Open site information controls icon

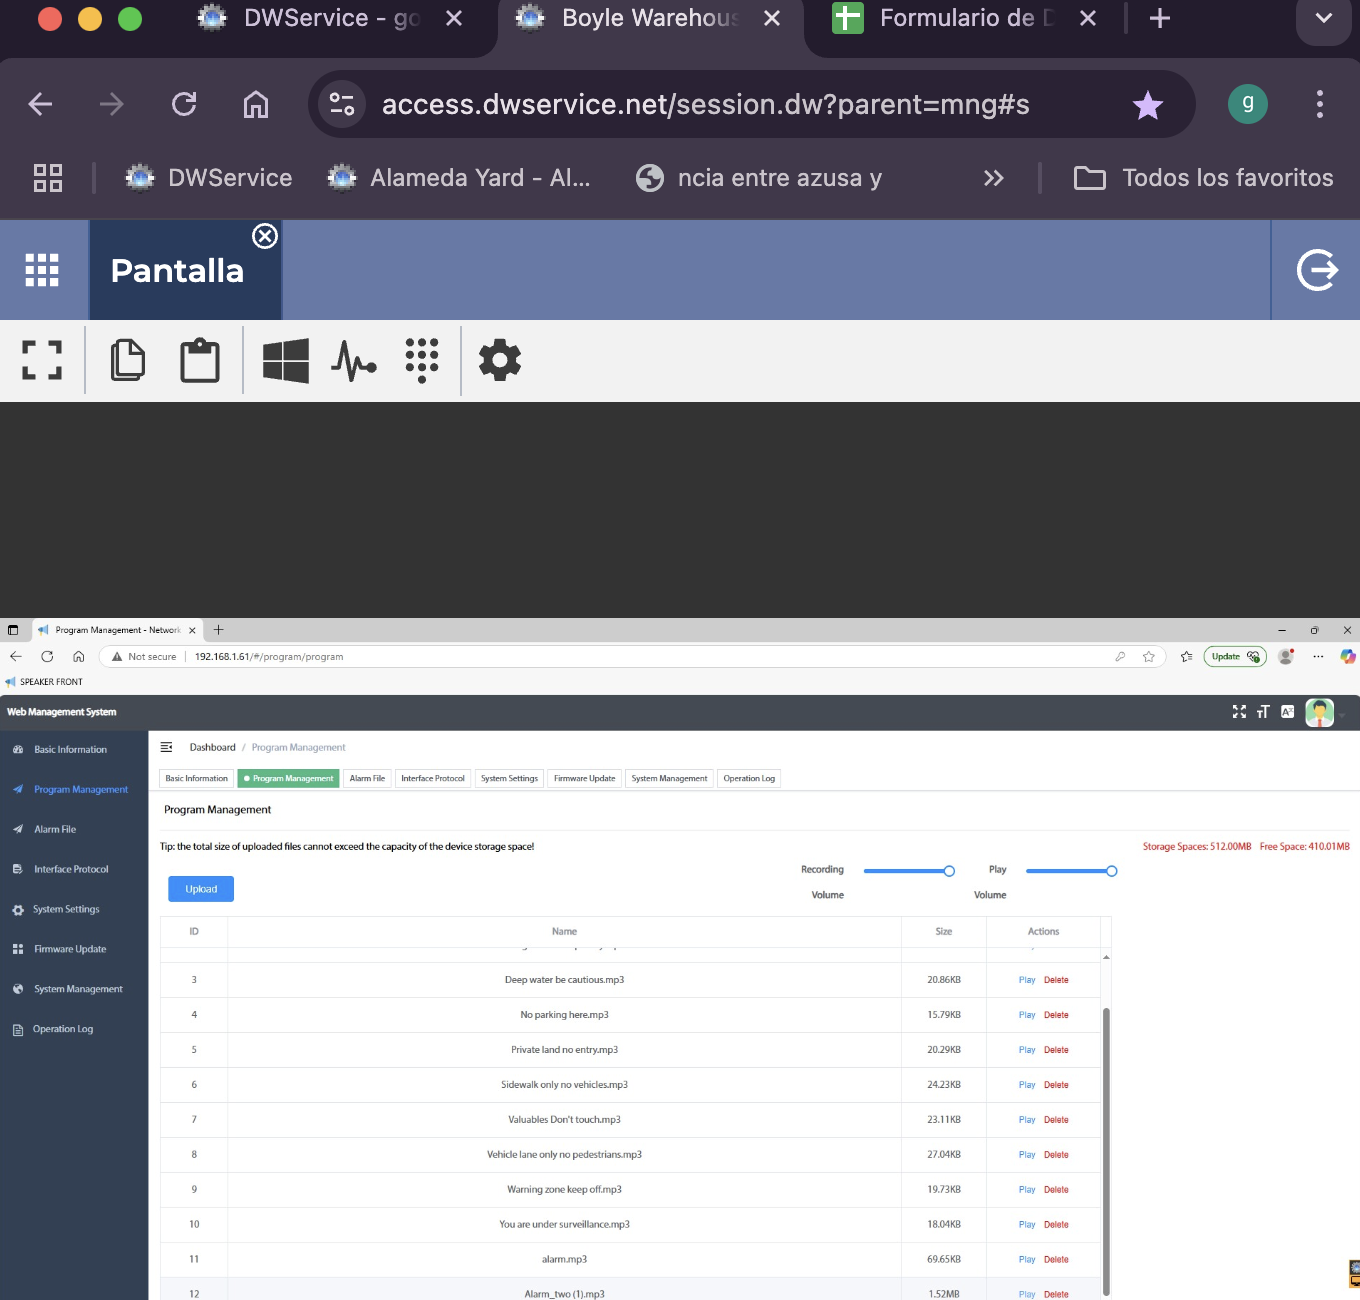pyautogui.click(x=342, y=104)
